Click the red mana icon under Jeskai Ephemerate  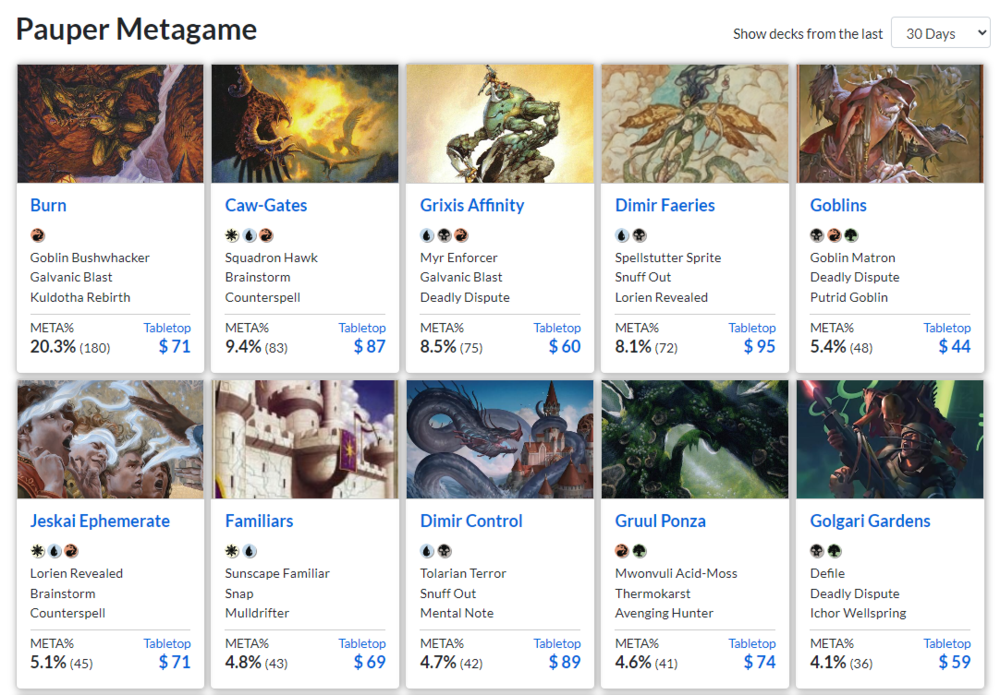pyautogui.click(x=71, y=551)
